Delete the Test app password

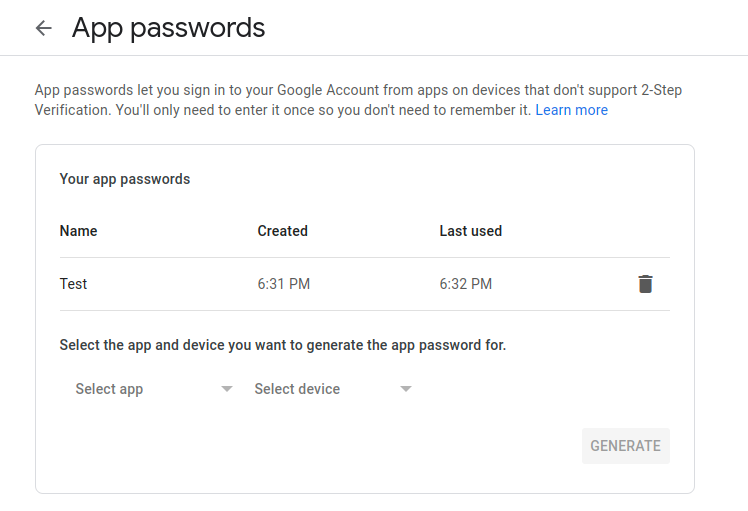pos(645,284)
